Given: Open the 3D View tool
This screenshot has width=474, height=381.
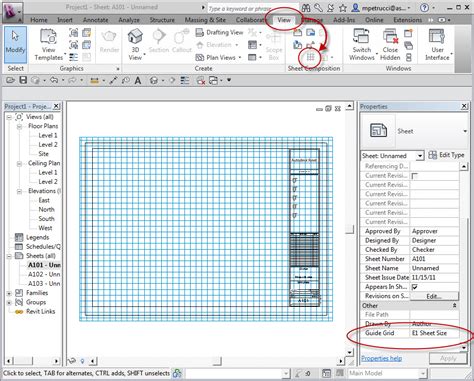Looking at the screenshot, I should (x=135, y=44).
